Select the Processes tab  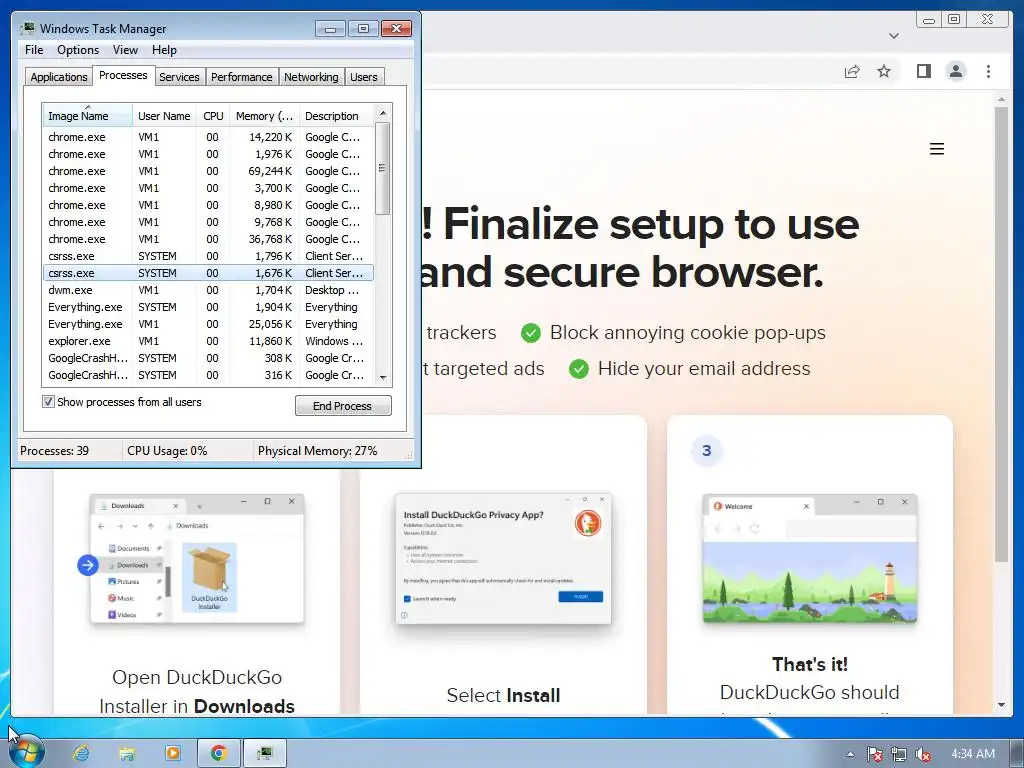(123, 75)
